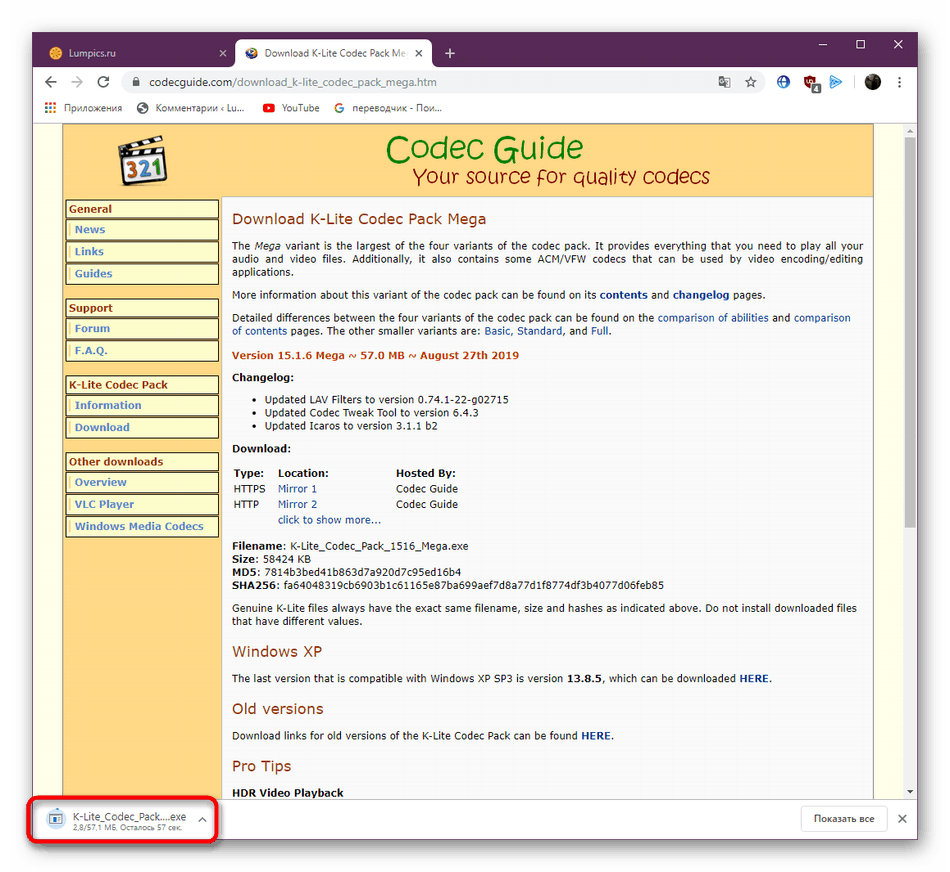
Task: Bookmark this page with the star icon
Action: [751, 82]
